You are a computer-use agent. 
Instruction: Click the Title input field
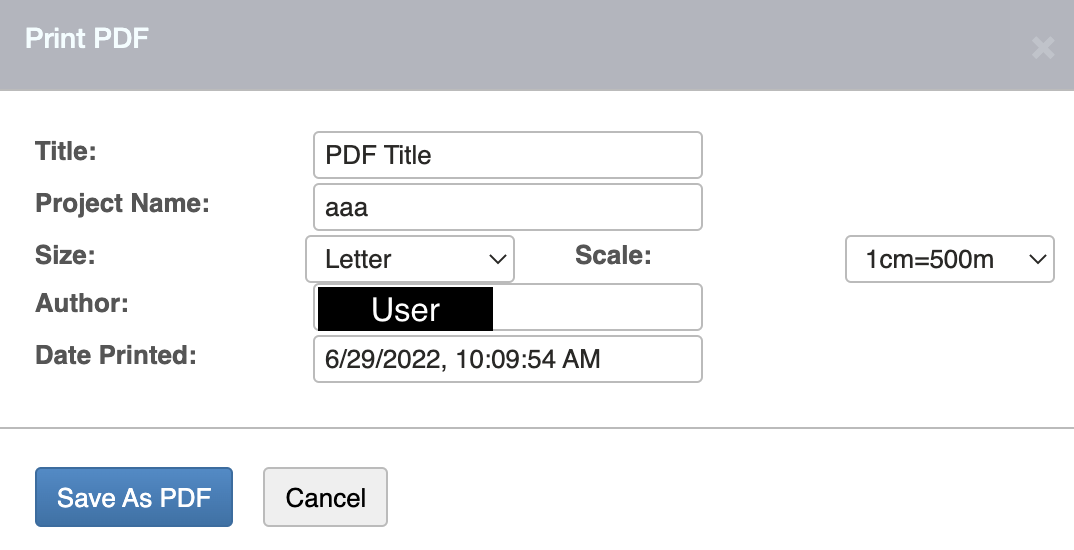507,155
